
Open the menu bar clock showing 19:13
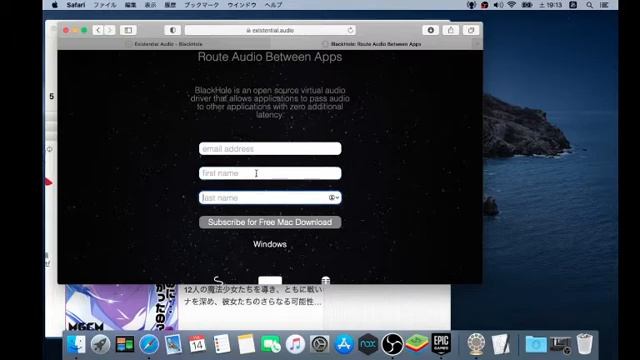click(551, 5)
